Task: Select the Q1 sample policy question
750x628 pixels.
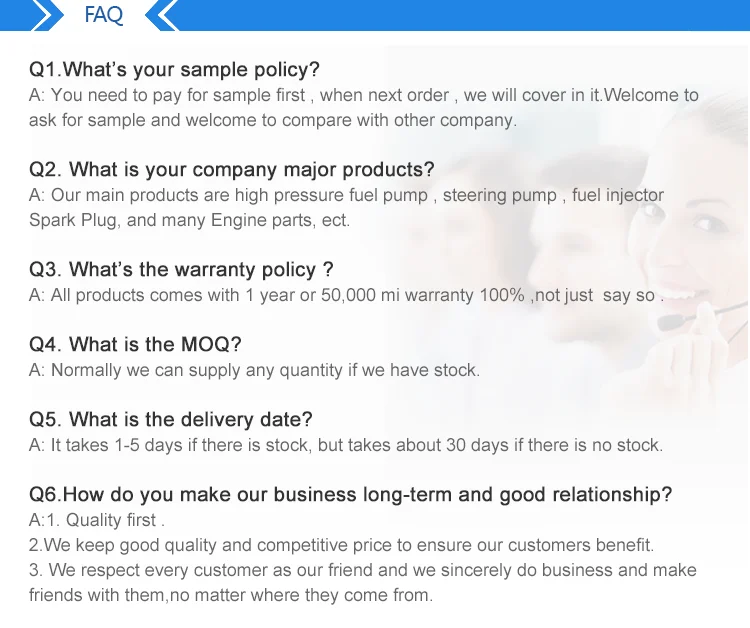Action: coord(174,69)
